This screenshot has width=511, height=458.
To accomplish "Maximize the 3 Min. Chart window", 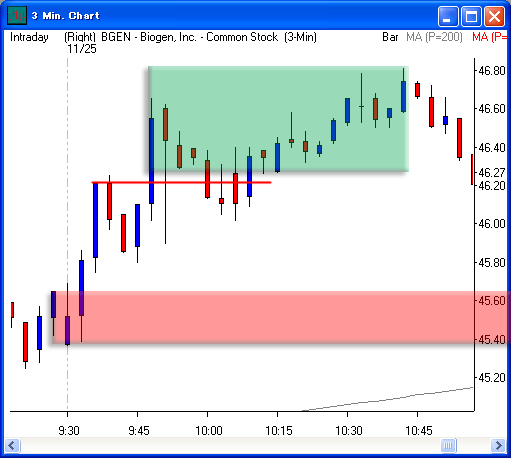I will [471, 16].
